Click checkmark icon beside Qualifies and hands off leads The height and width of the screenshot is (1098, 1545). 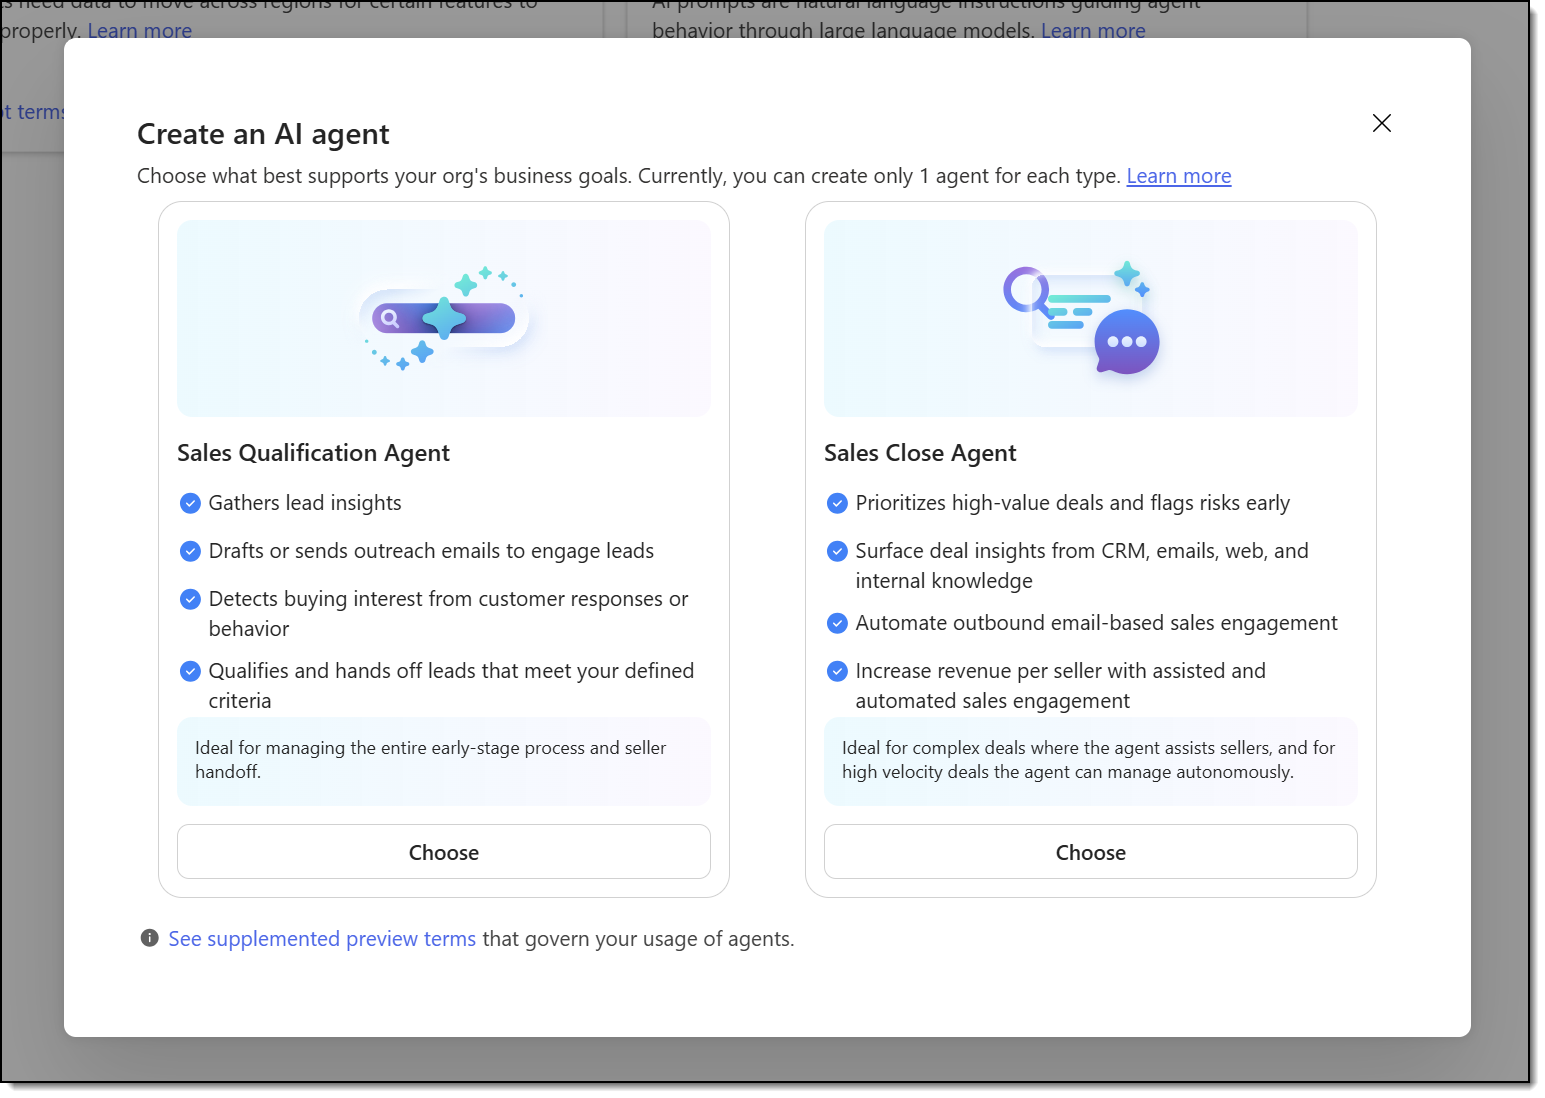(190, 671)
